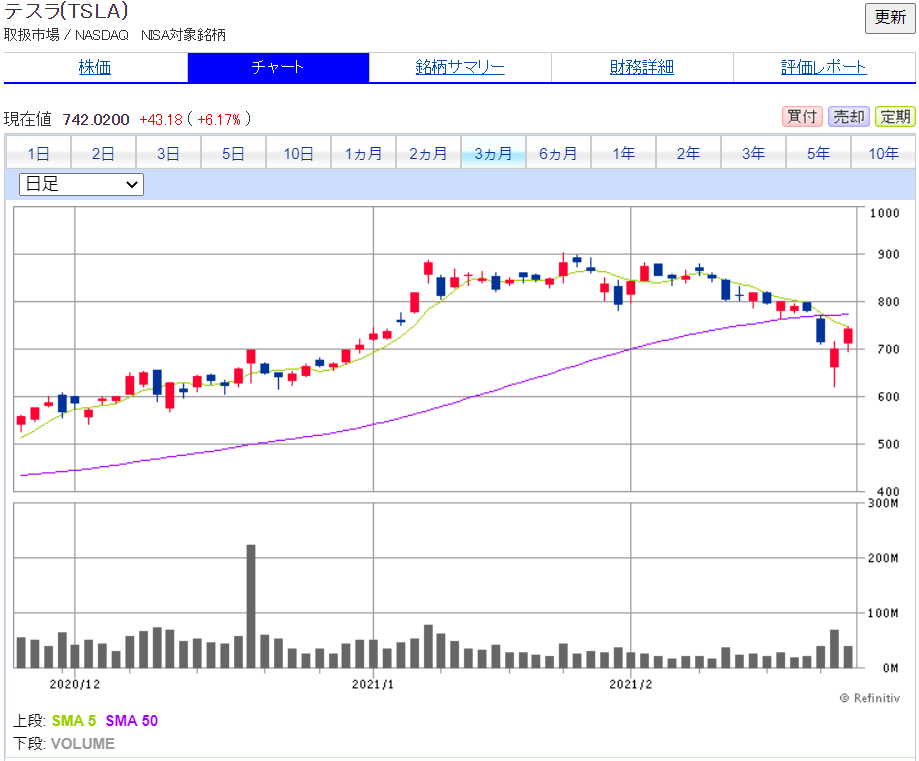Select the 5年 chart period
Viewport: 919px width, 761px height.
(819, 154)
